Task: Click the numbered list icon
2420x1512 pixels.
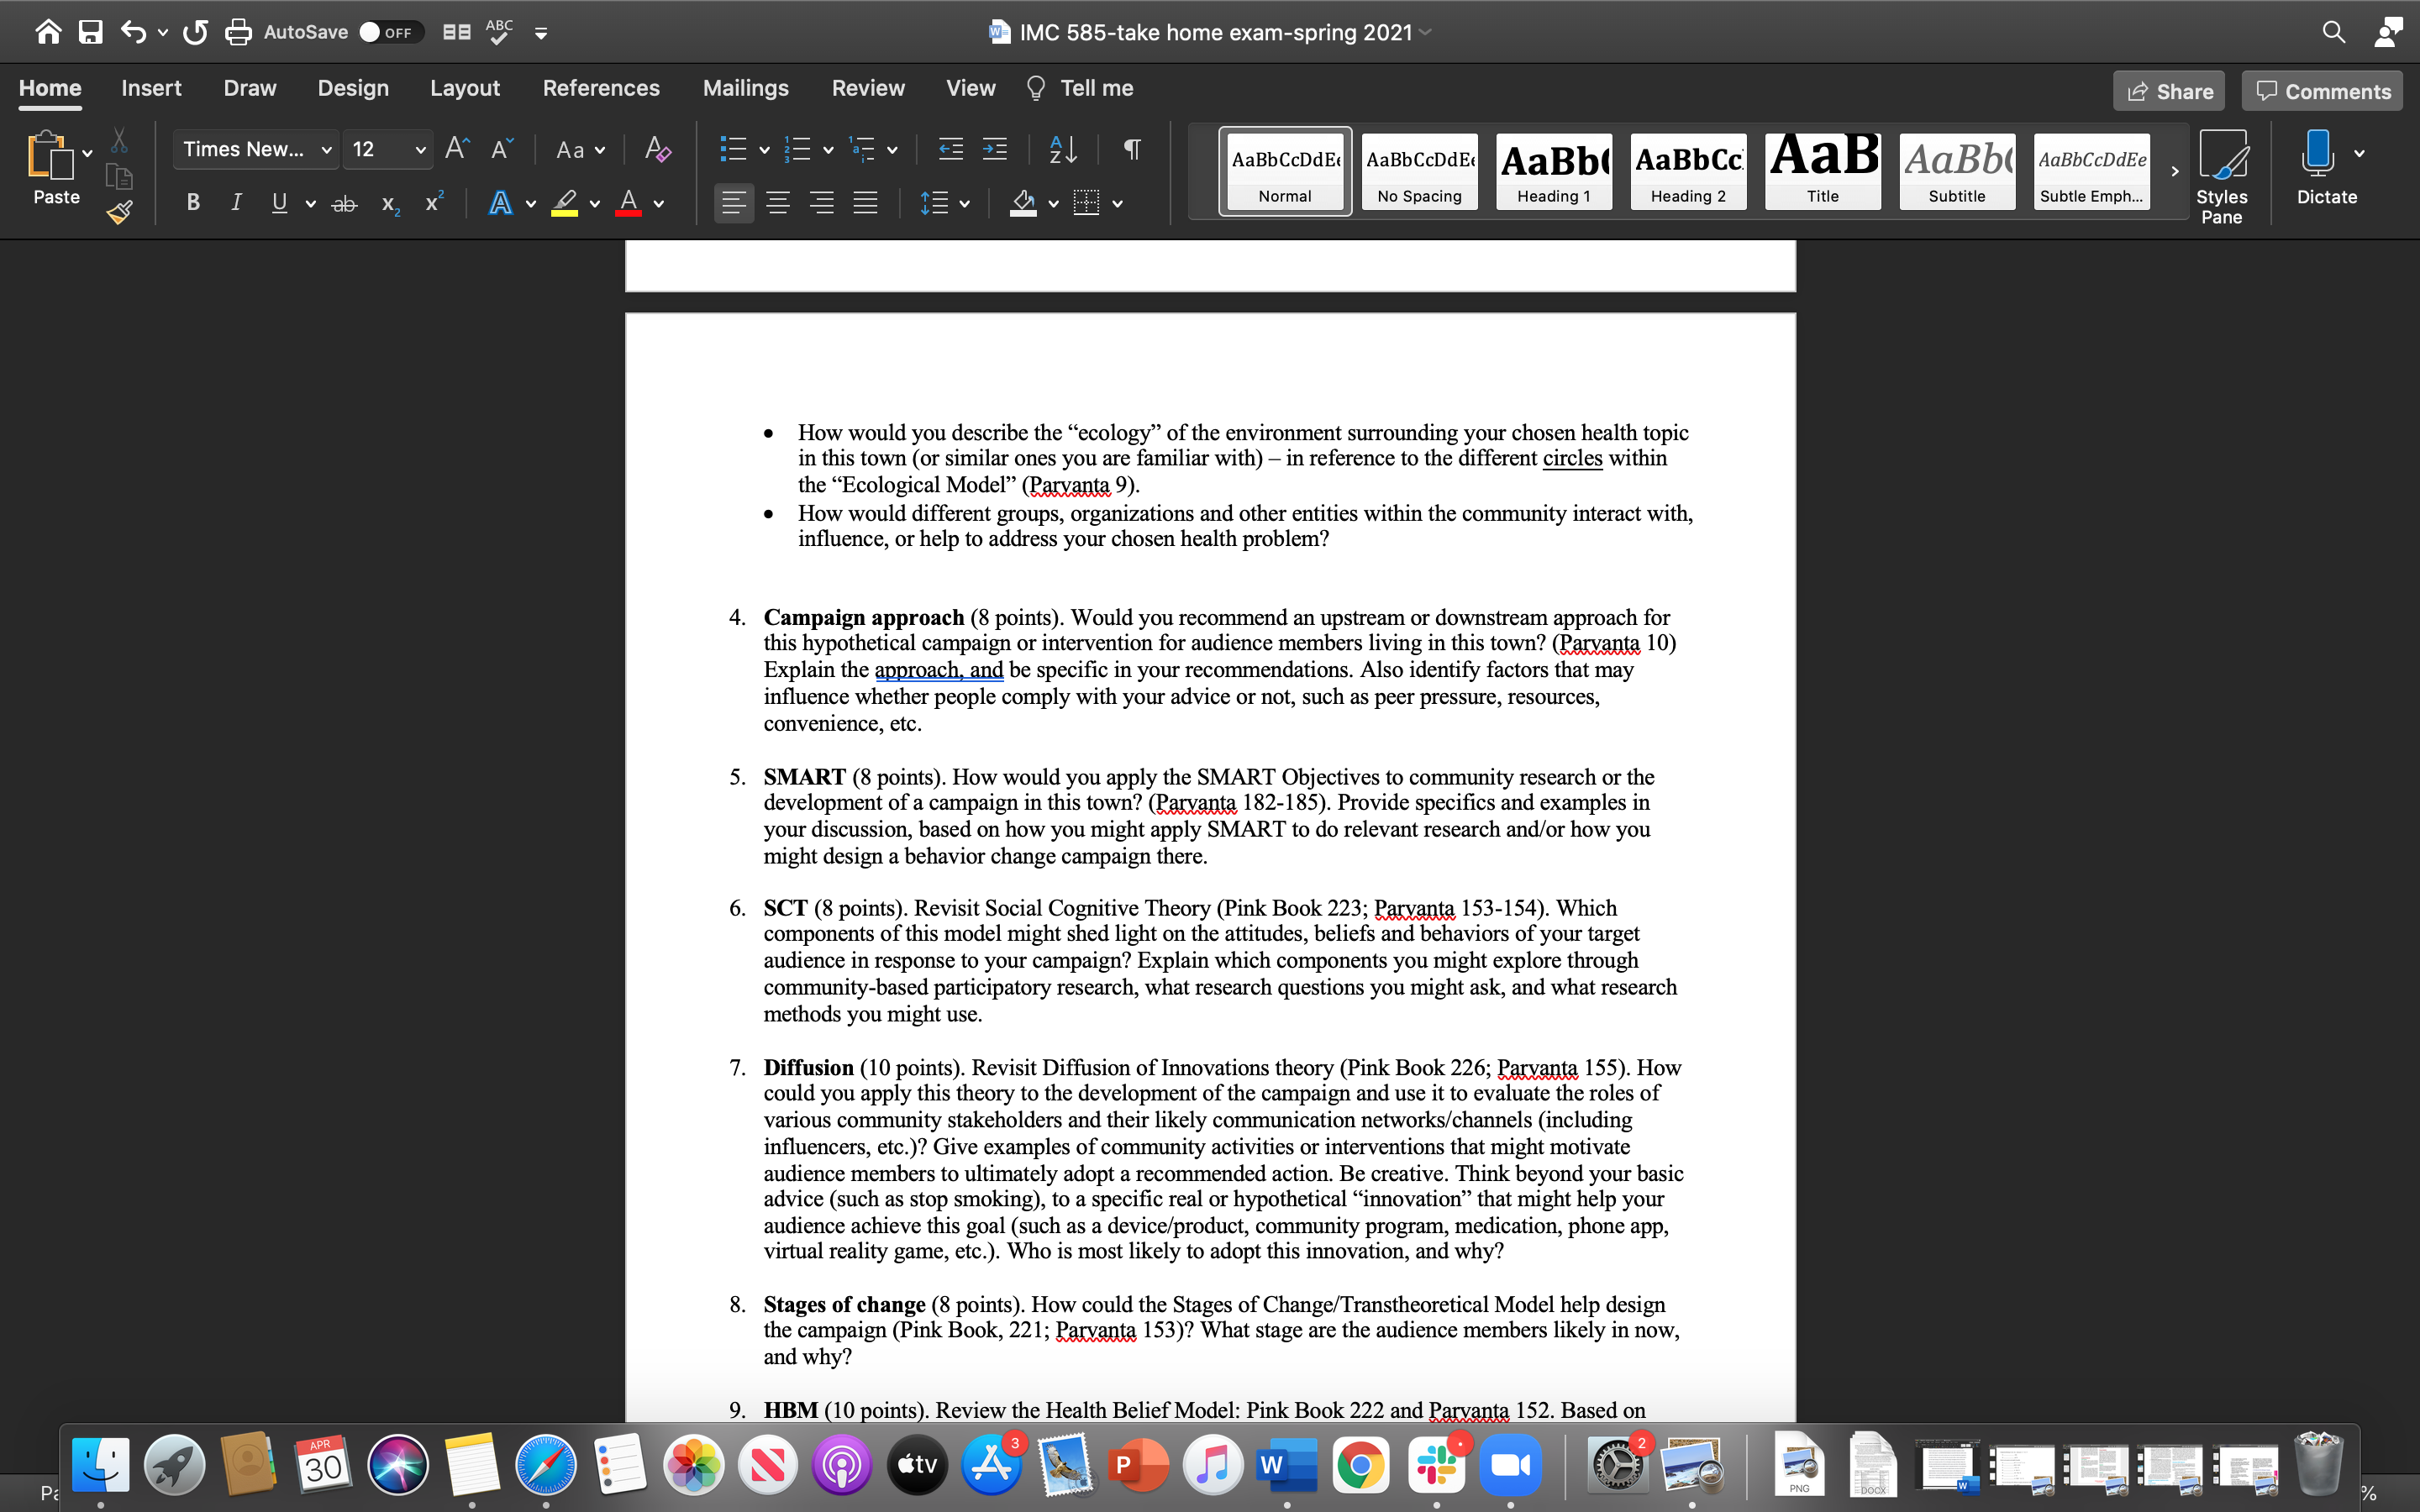Action: (797, 149)
